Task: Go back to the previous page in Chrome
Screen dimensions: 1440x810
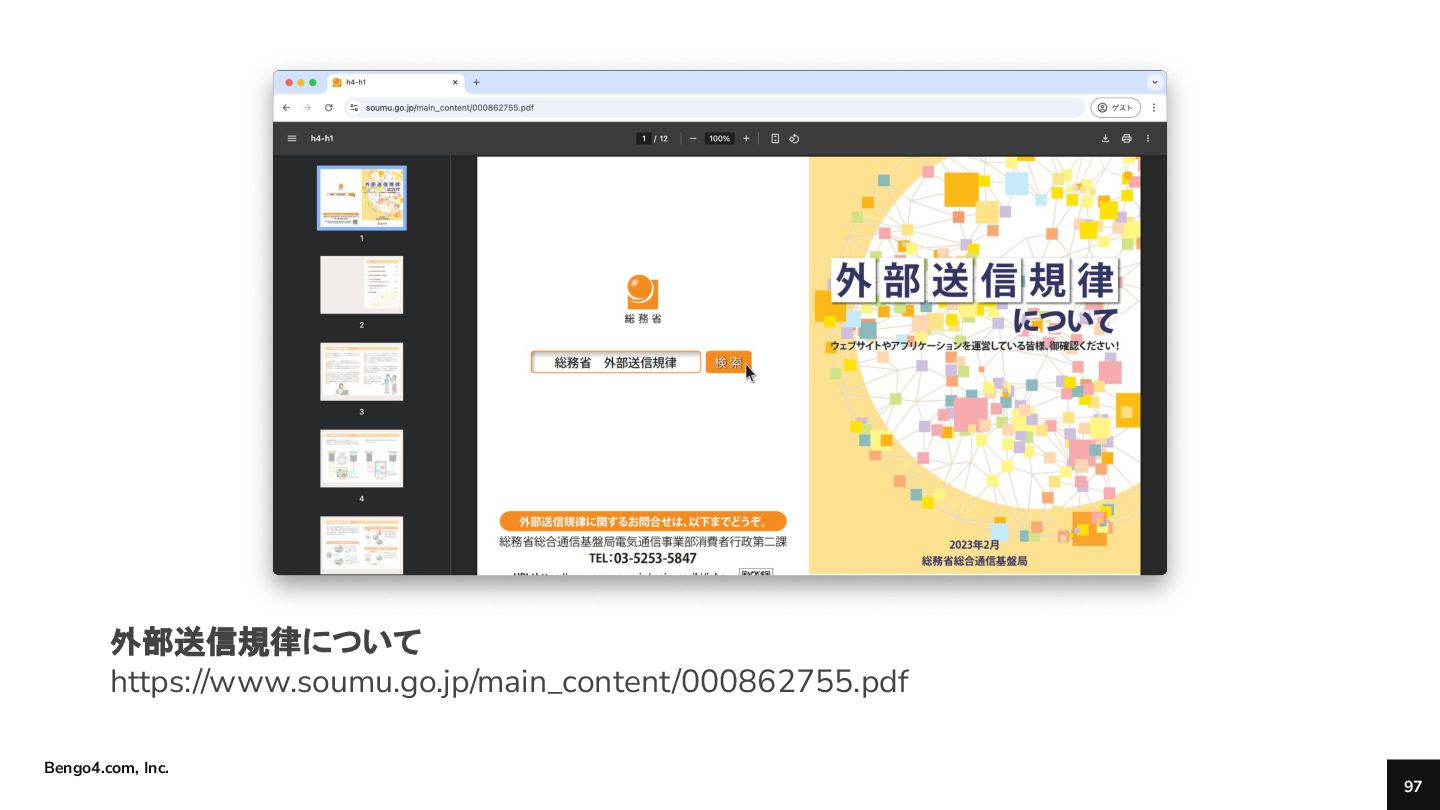Action: pyautogui.click(x=286, y=107)
